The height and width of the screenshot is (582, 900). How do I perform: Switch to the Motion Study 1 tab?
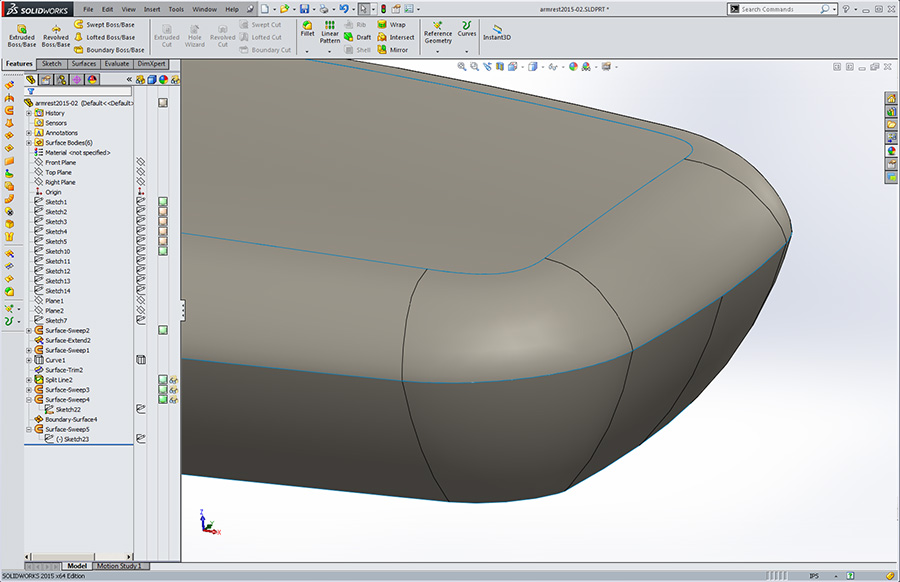(x=121, y=566)
